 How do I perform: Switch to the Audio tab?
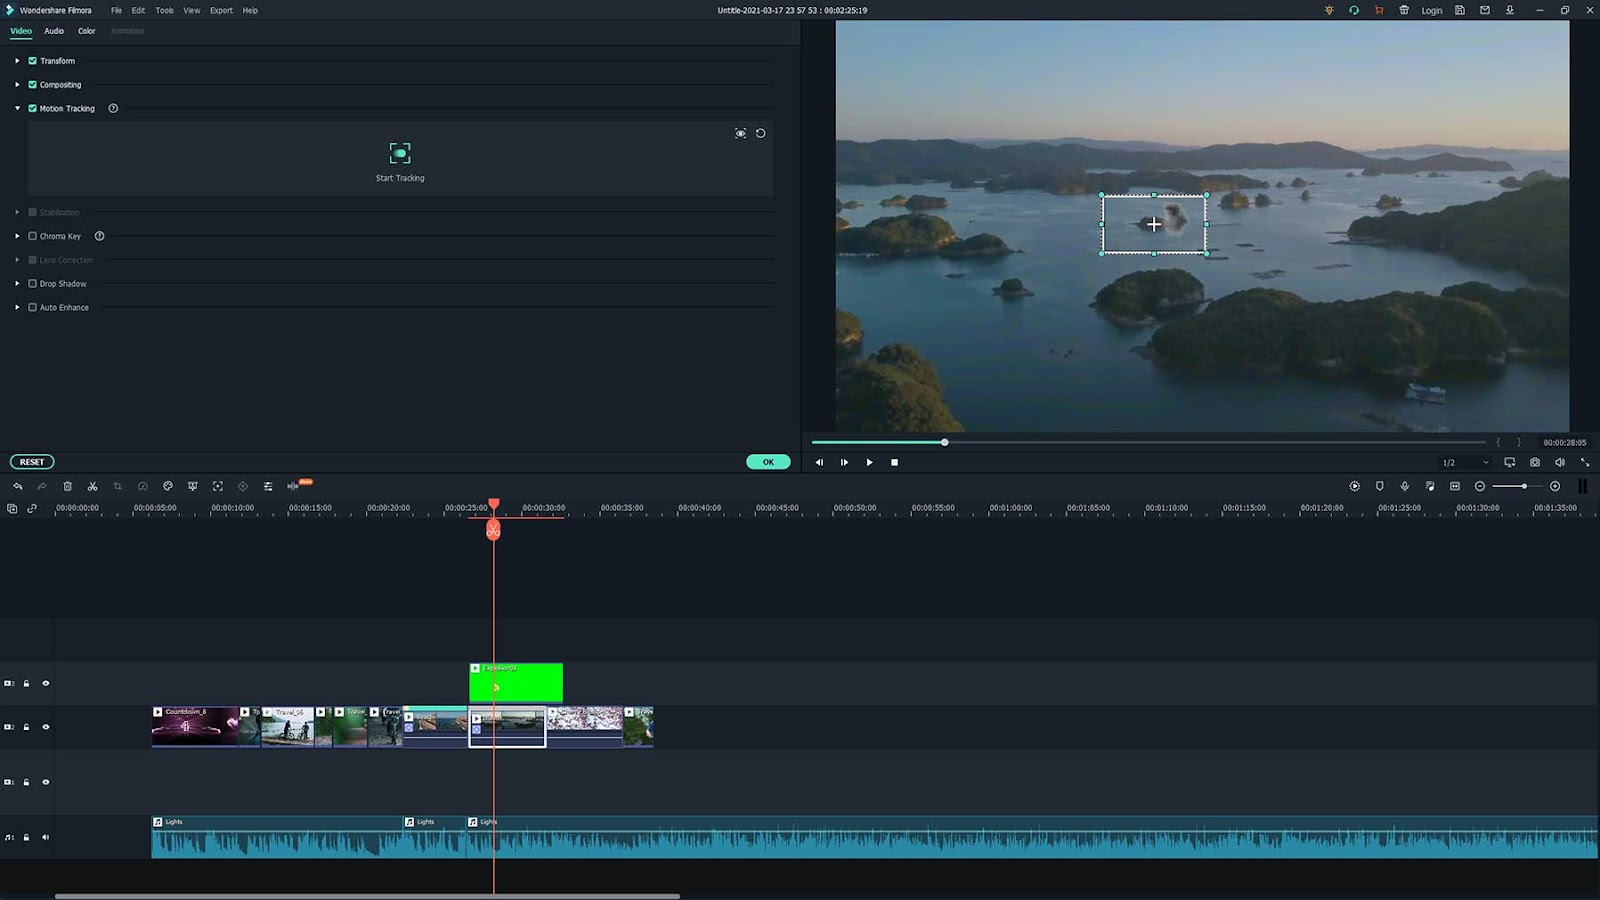pyautogui.click(x=54, y=31)
